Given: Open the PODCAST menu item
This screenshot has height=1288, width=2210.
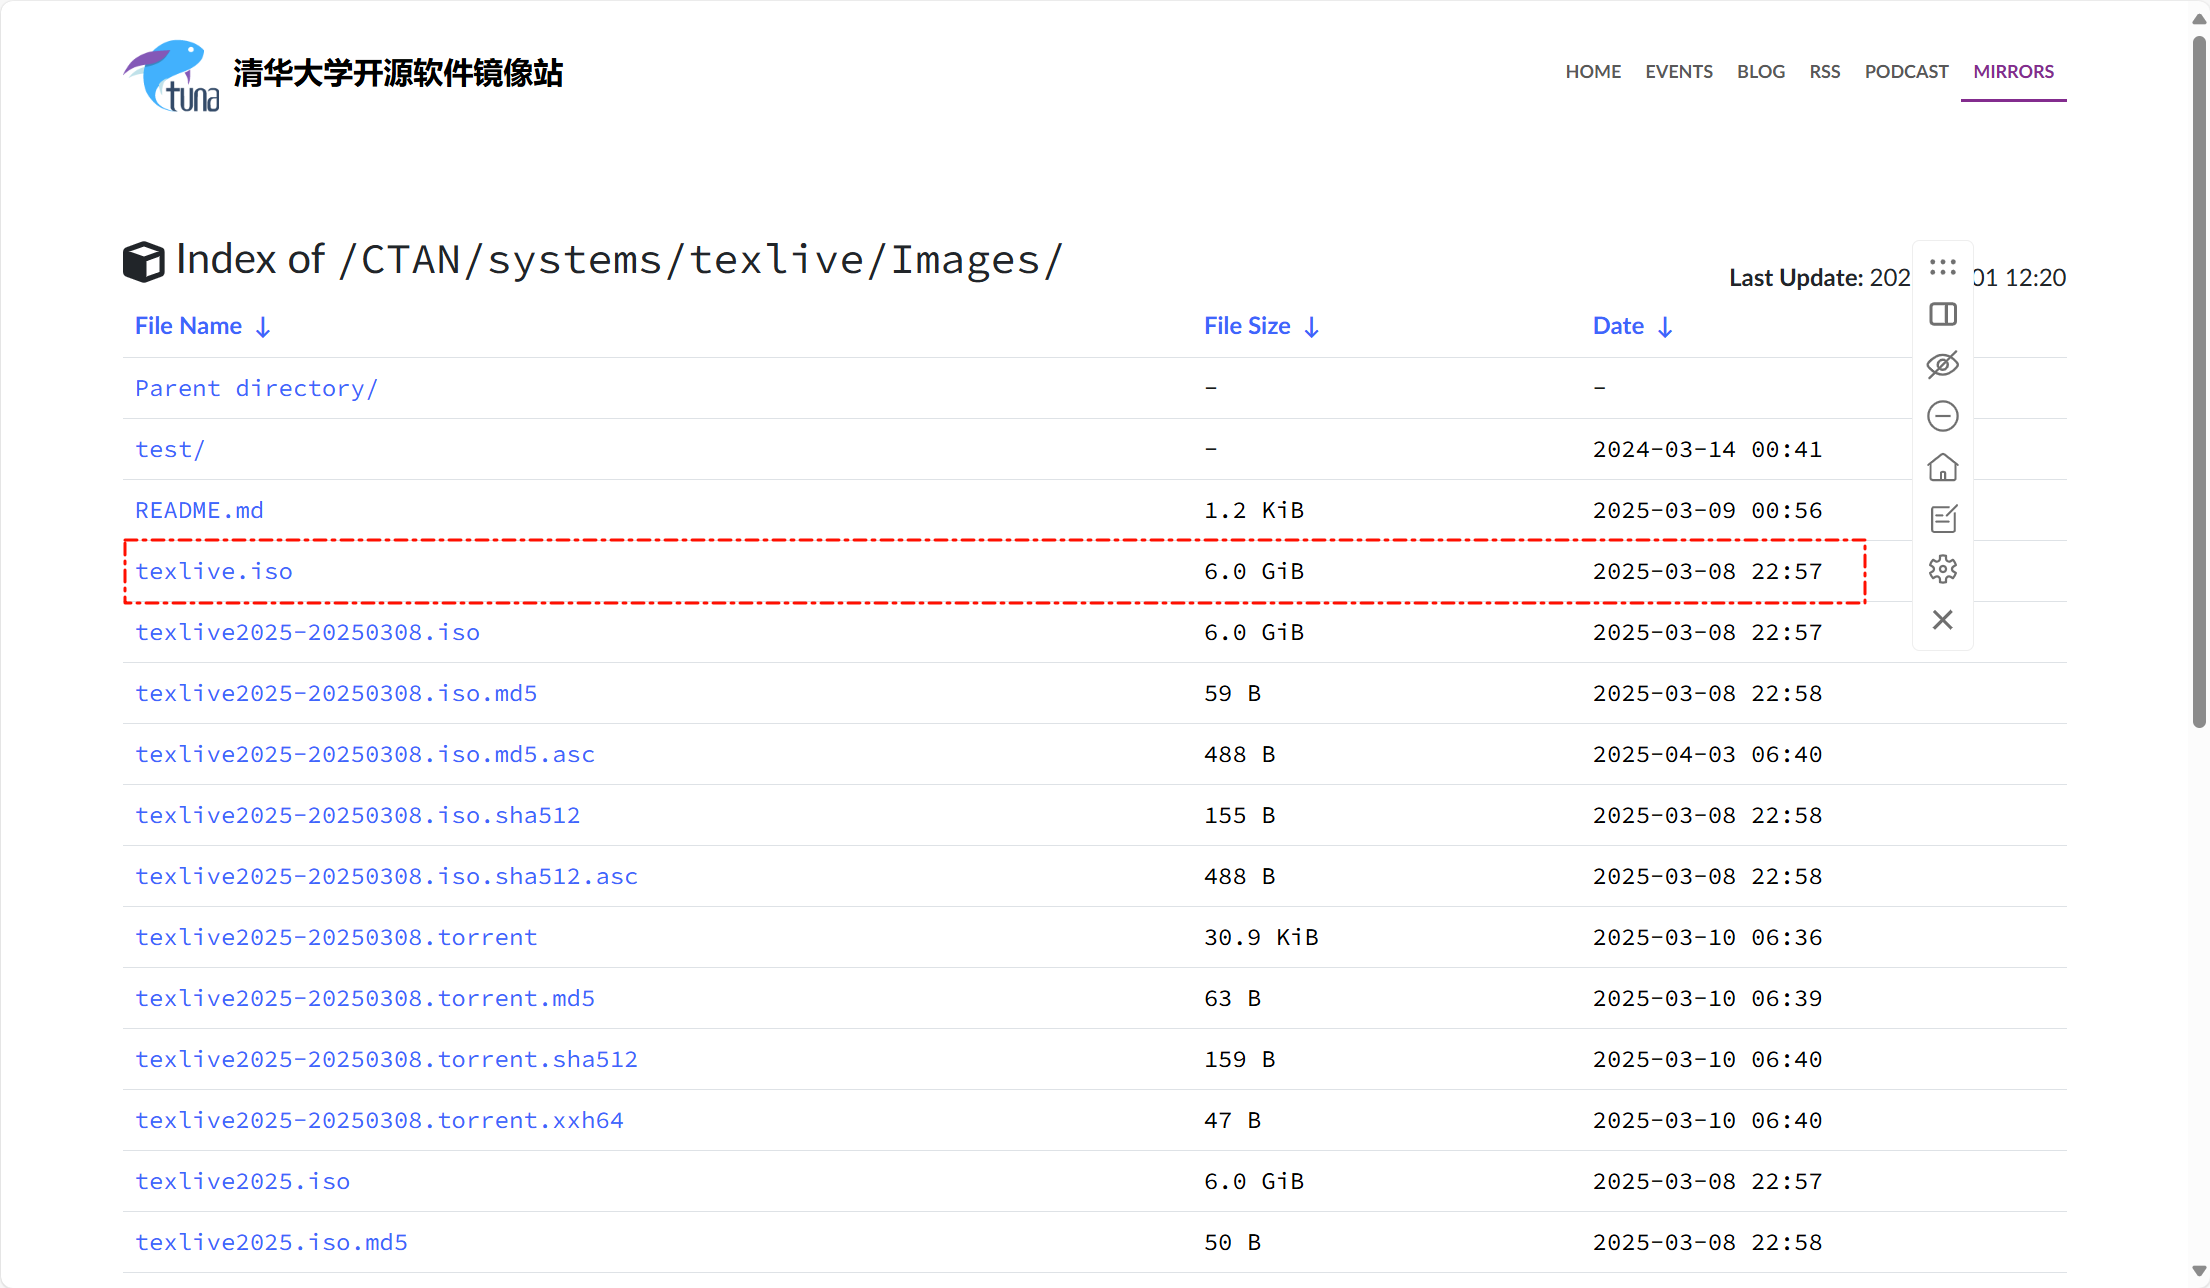Looking at the screenshot, I should 1906,72.
